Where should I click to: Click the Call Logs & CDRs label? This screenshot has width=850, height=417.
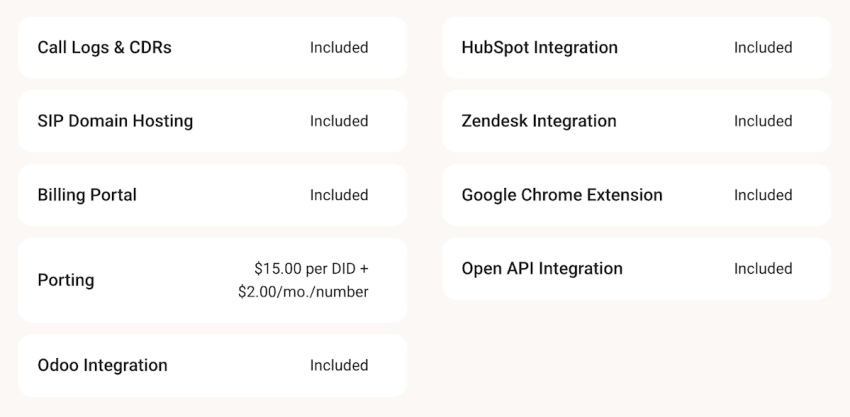coord(104,48)
